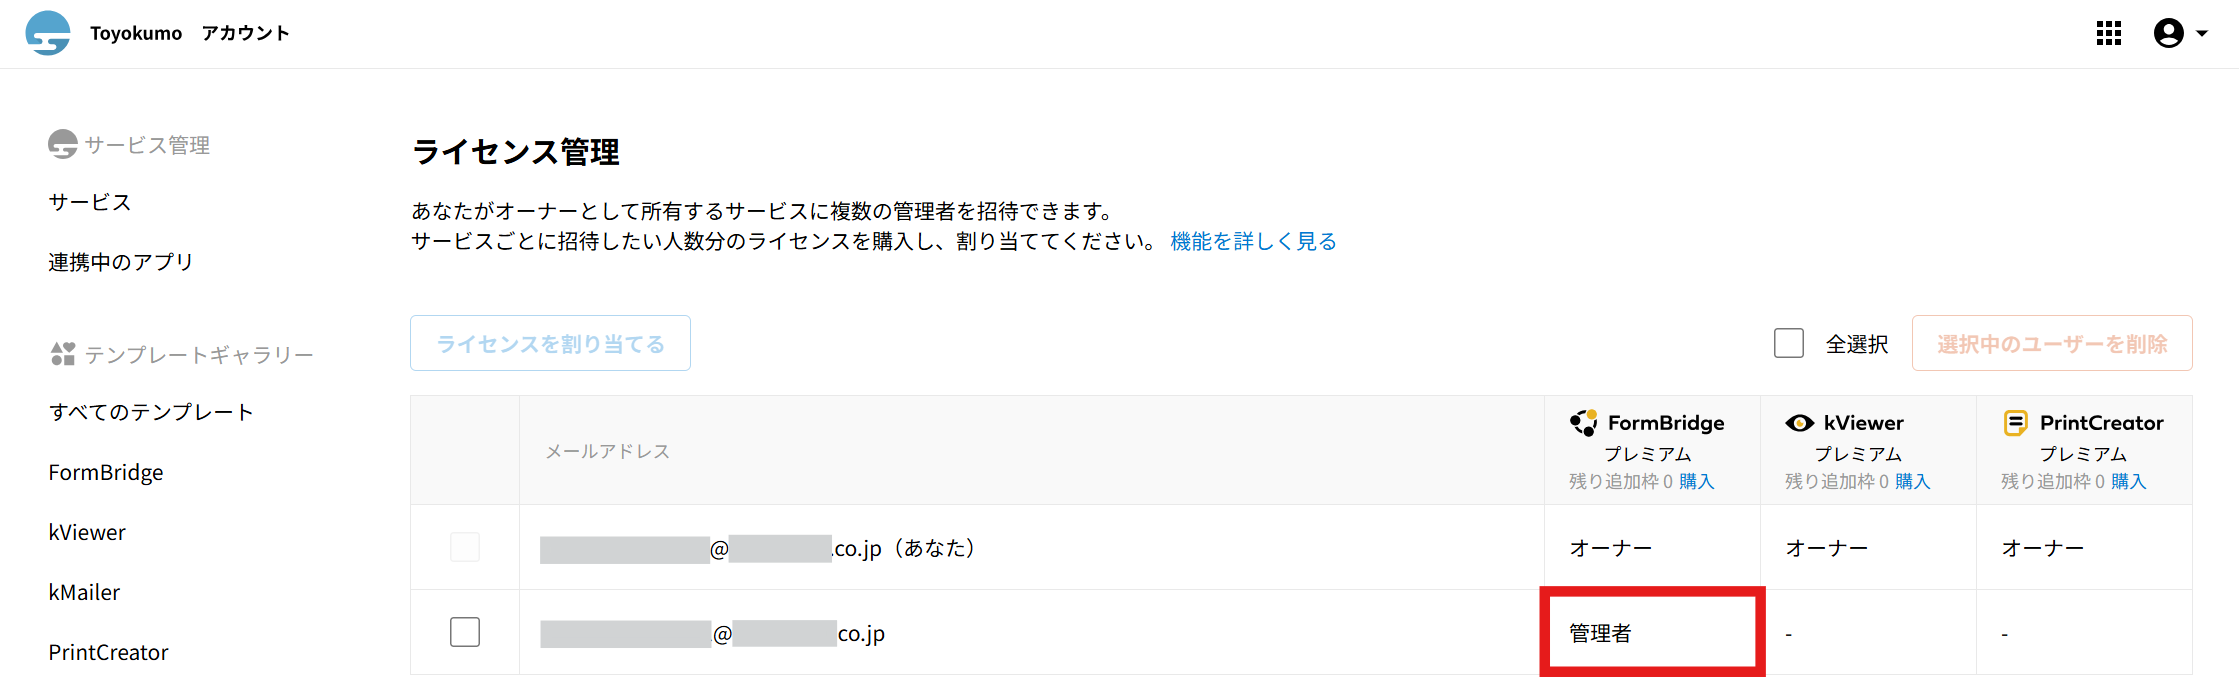The image size is (2239, 698).
Task: Open 連携中のアプリ in the sidebar
Action: click(x=120, y=262)
